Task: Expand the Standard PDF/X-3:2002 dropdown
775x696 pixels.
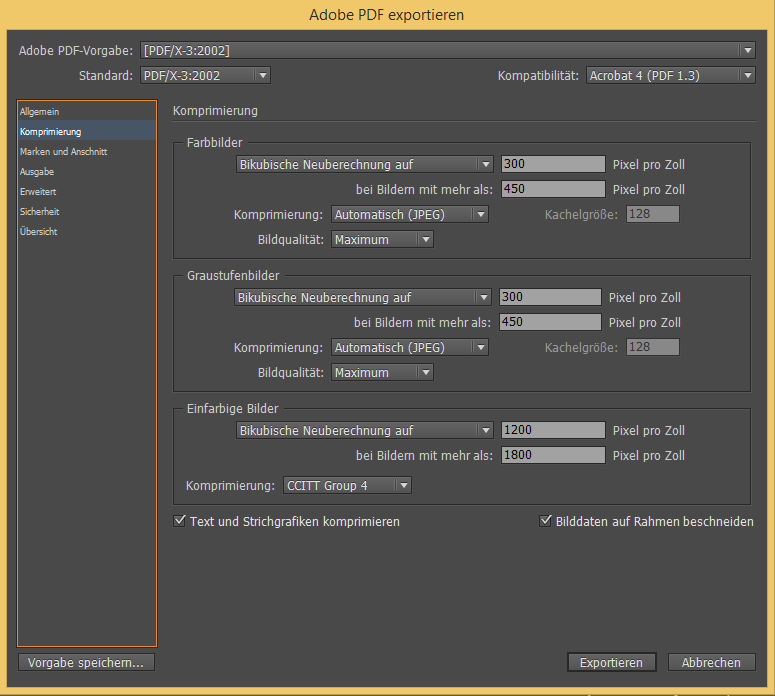Action: 205,75
